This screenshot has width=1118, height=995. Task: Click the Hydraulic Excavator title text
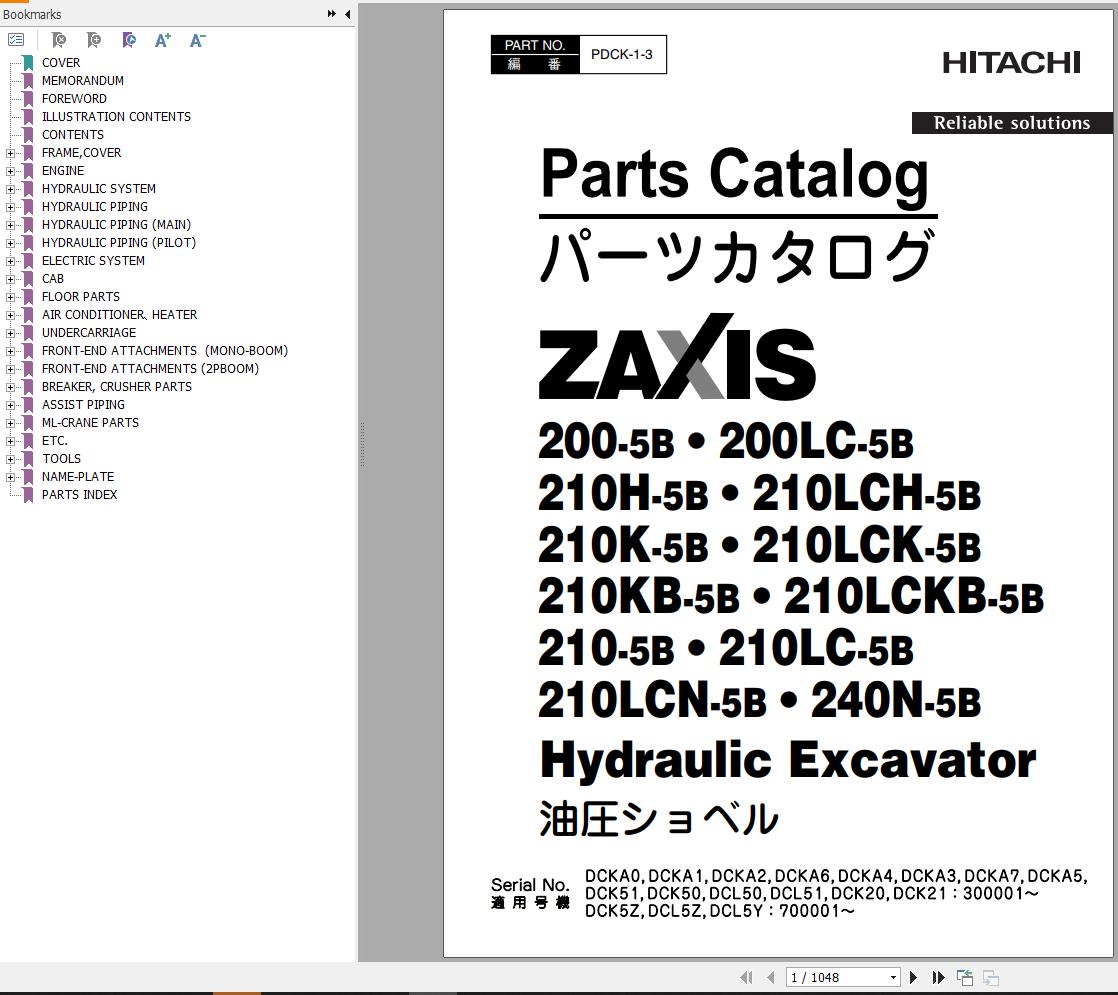(788, 760)
